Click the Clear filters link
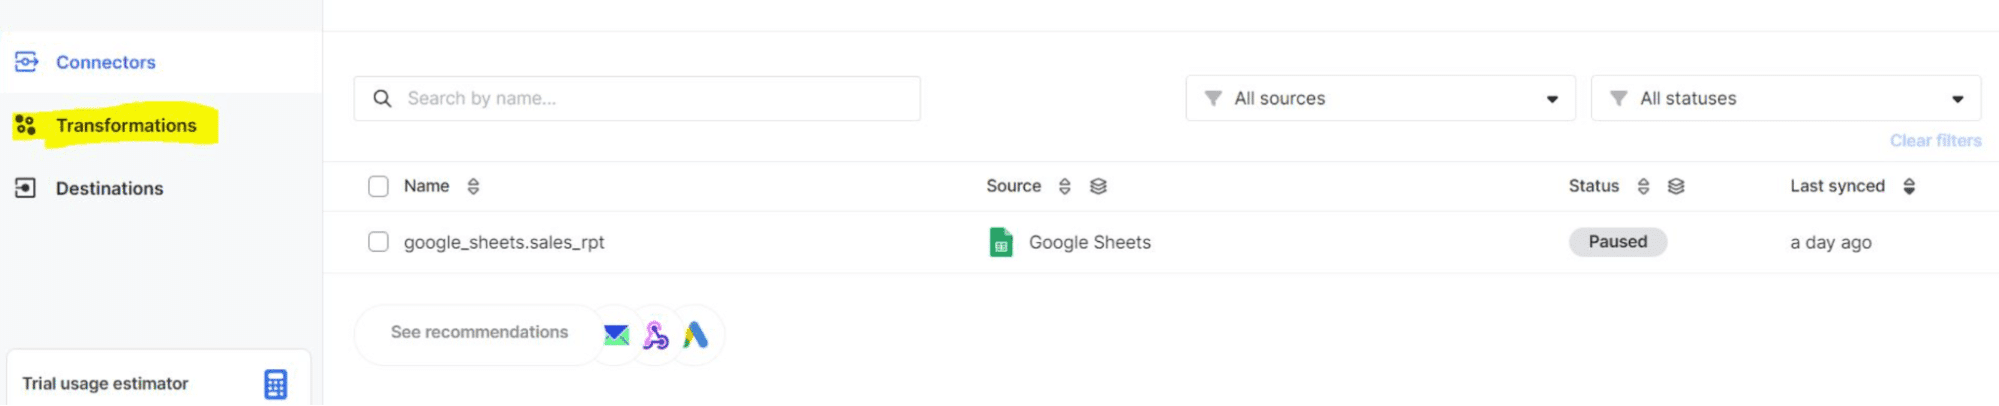1999x406 pixels. click(1935, 141)
